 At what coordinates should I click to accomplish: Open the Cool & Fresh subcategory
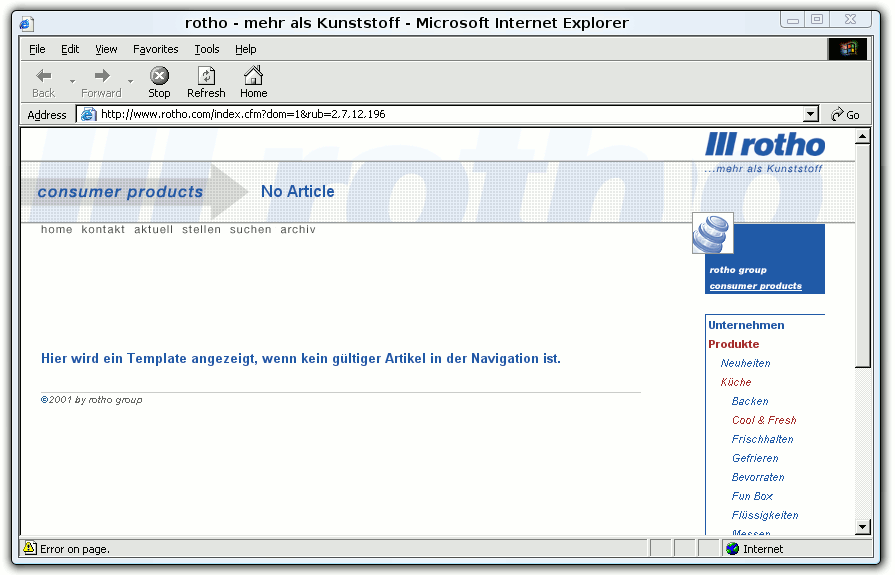coord(764,420)
